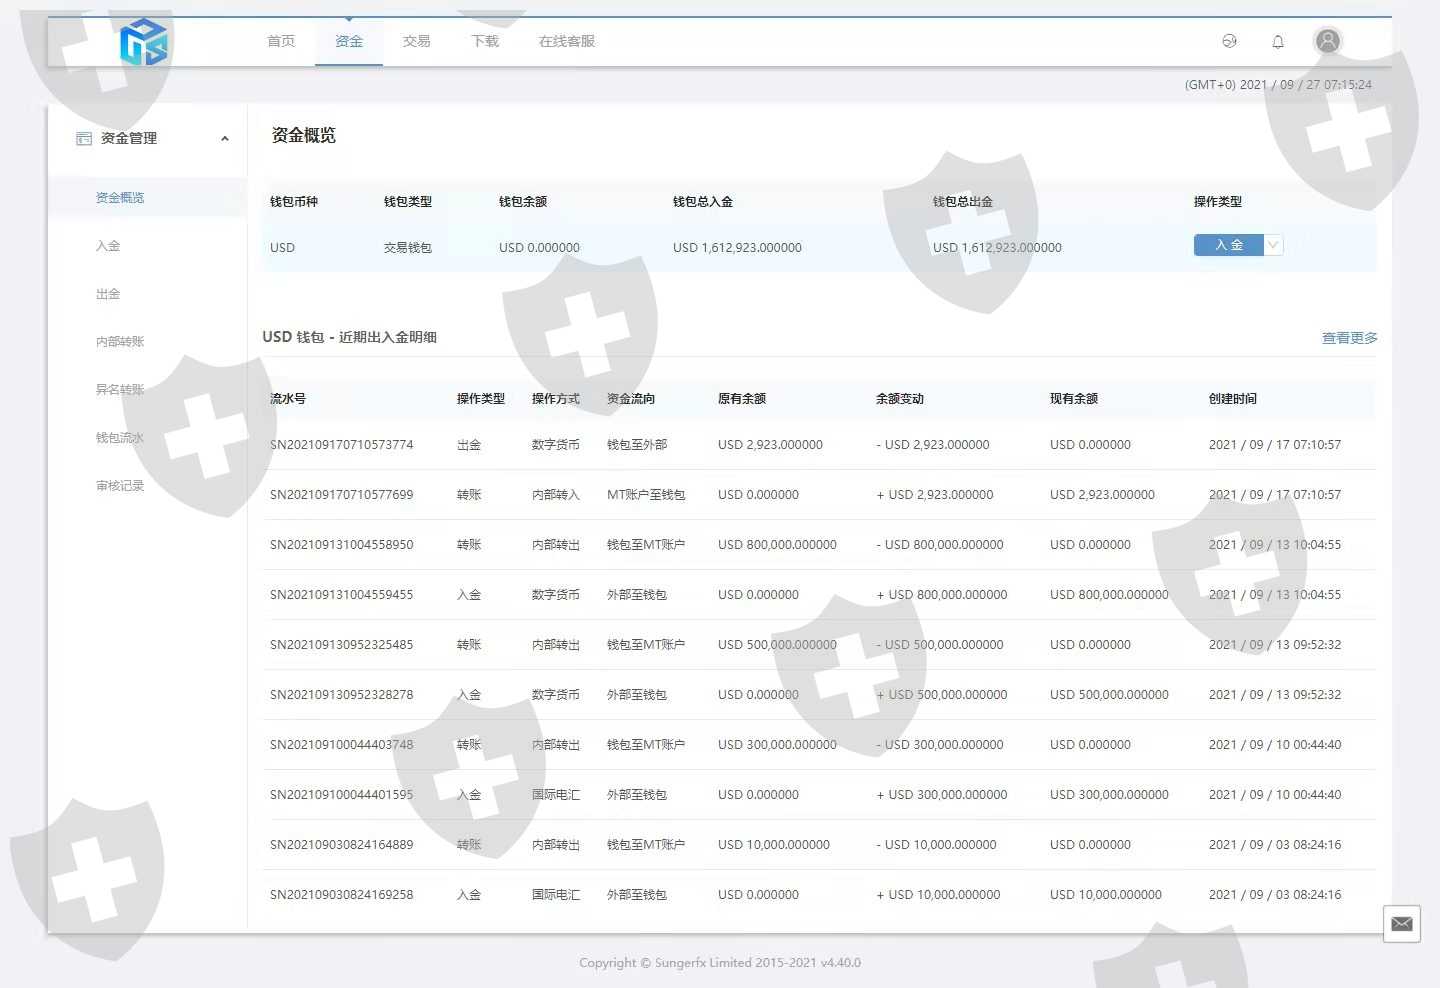1440x988 pixels.
Task: Open 在线客服 from the top navigation
Action: (567, 41)
